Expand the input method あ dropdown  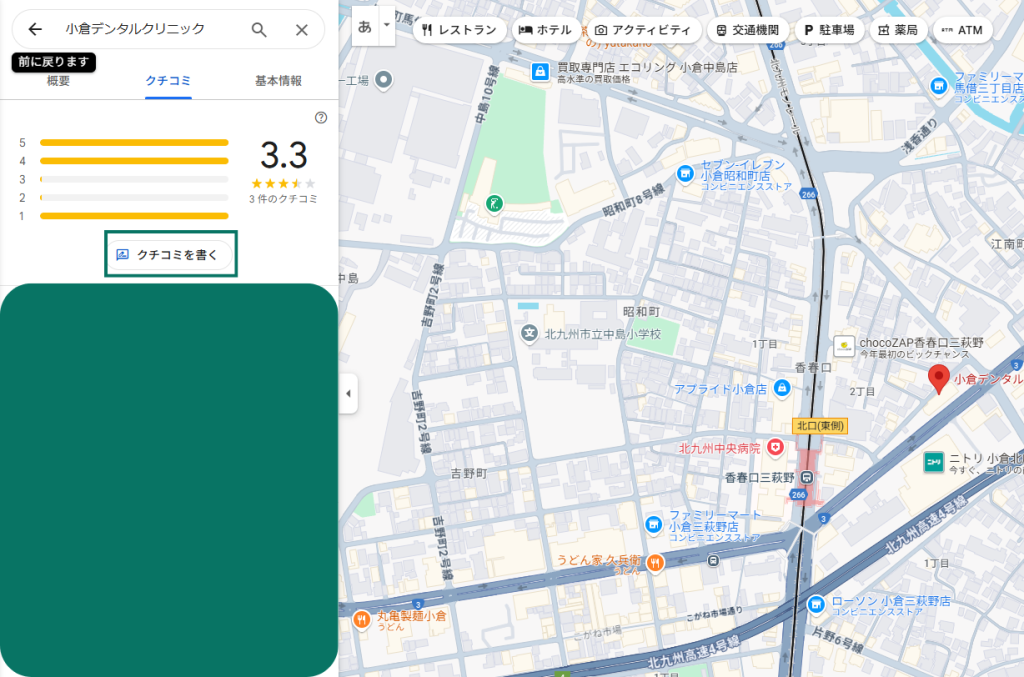[x=386, y=27]
